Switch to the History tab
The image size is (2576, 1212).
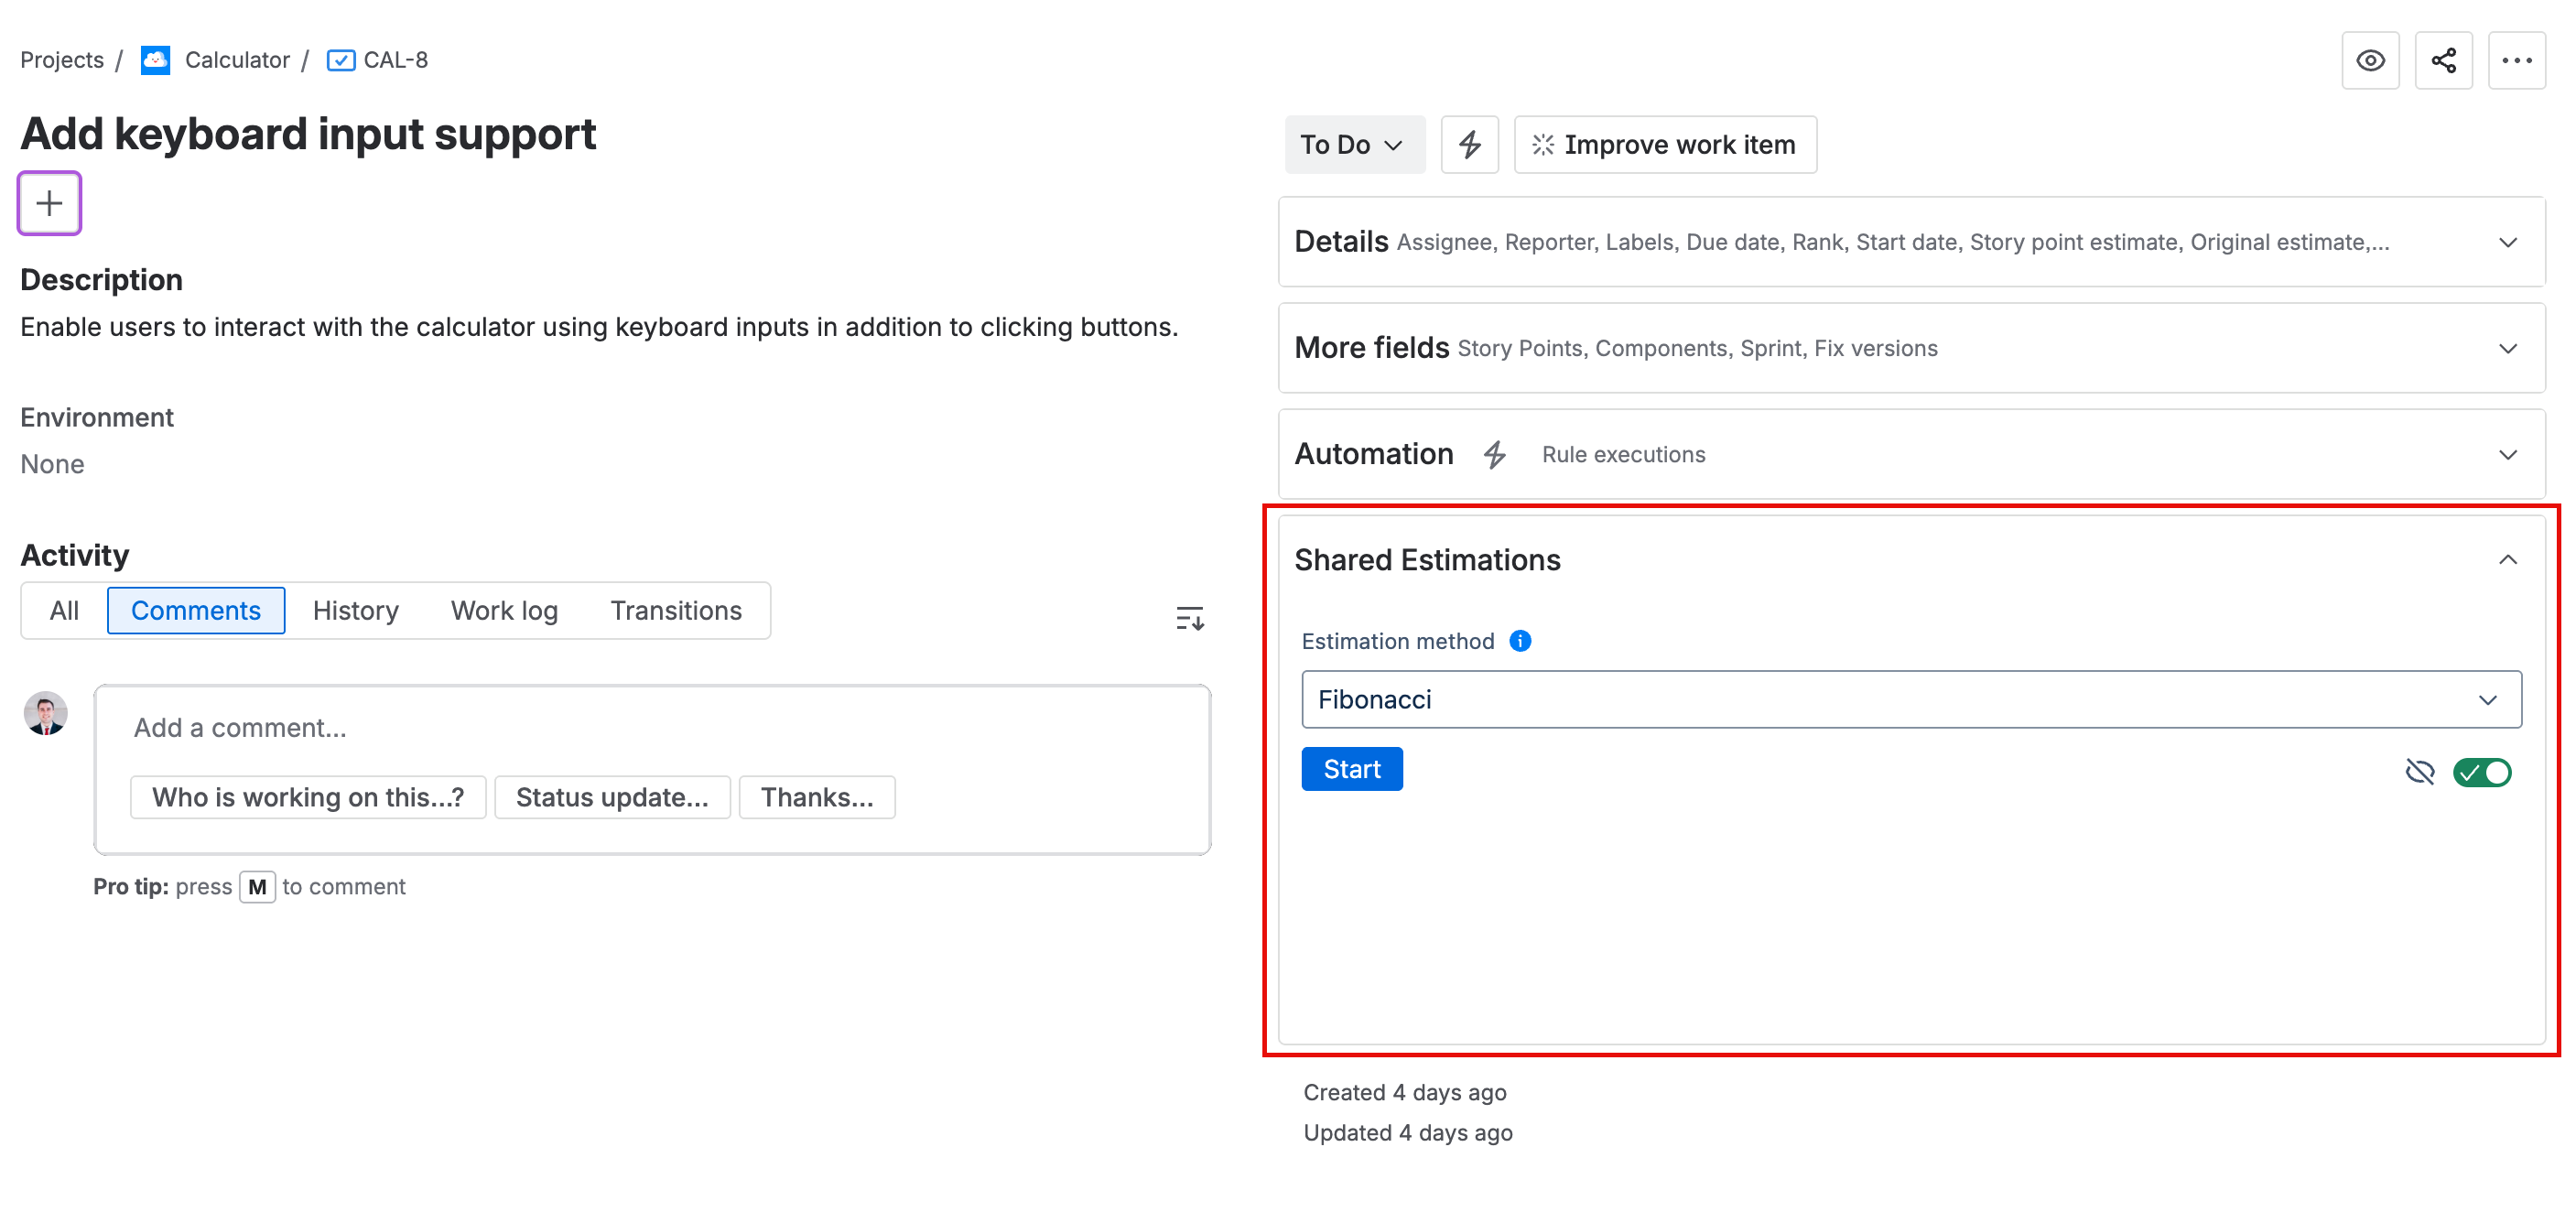(x=355, y=610)
